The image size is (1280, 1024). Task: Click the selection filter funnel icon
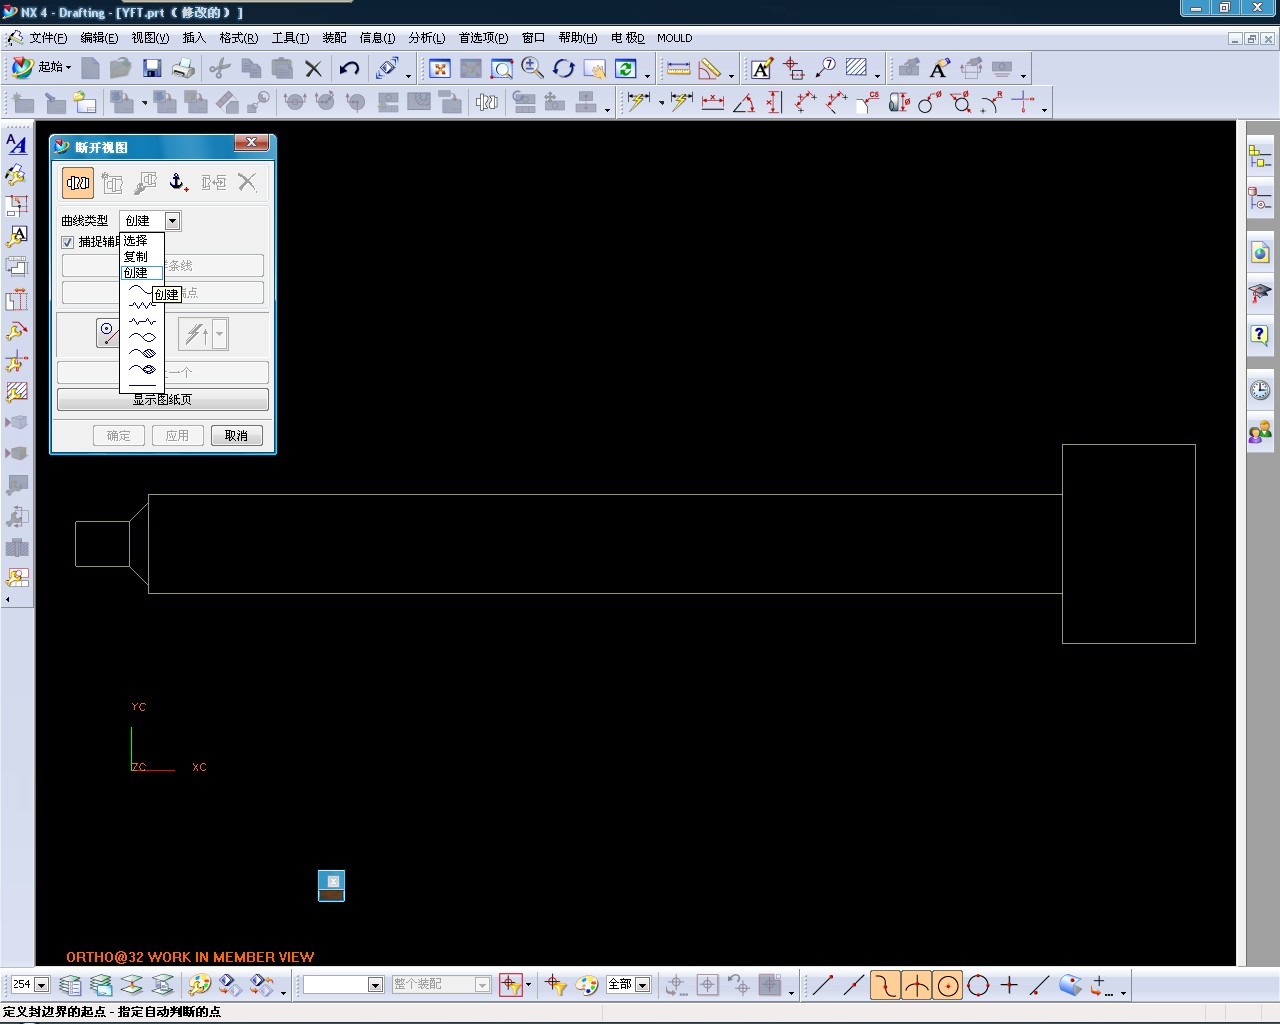click(x=556, y=985)
